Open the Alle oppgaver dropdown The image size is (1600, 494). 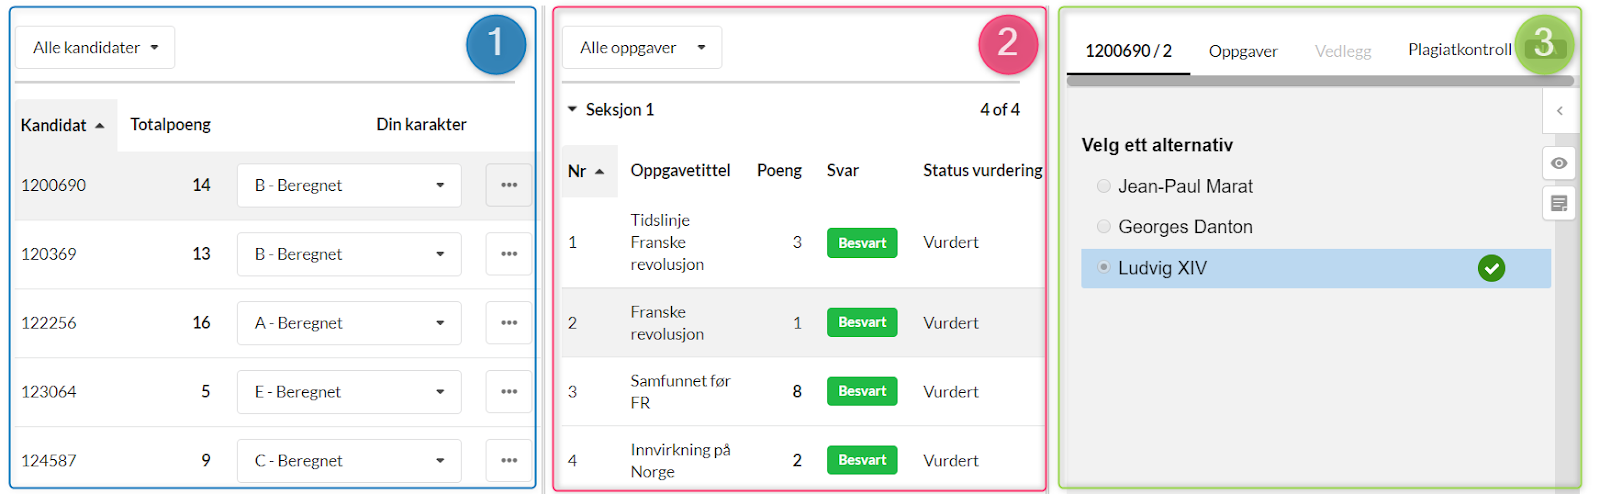(642, 47)
